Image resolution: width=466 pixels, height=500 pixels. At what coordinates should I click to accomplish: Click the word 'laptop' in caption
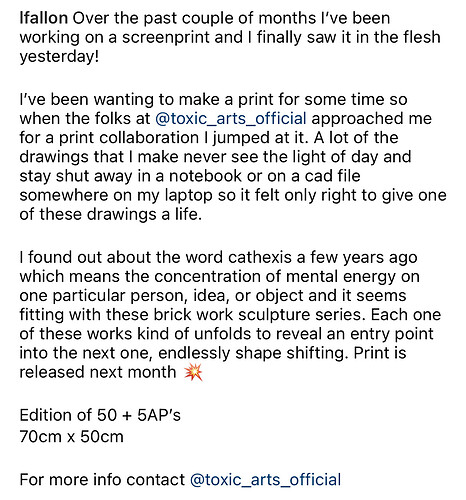point(189,196)
